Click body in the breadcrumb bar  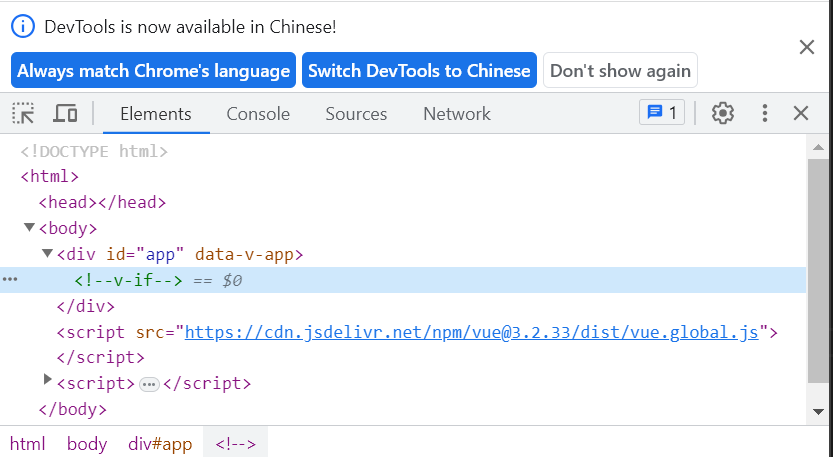87,444
